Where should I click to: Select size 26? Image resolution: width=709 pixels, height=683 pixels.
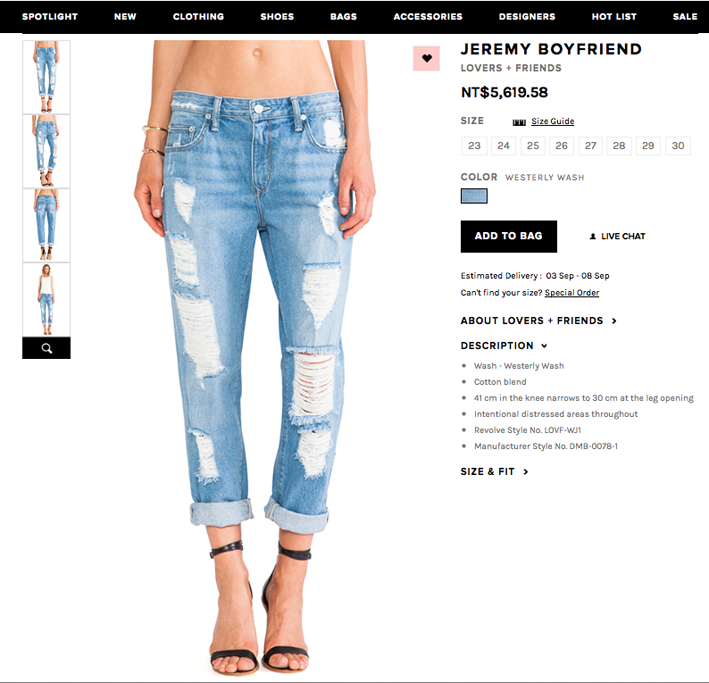(562, 146)
